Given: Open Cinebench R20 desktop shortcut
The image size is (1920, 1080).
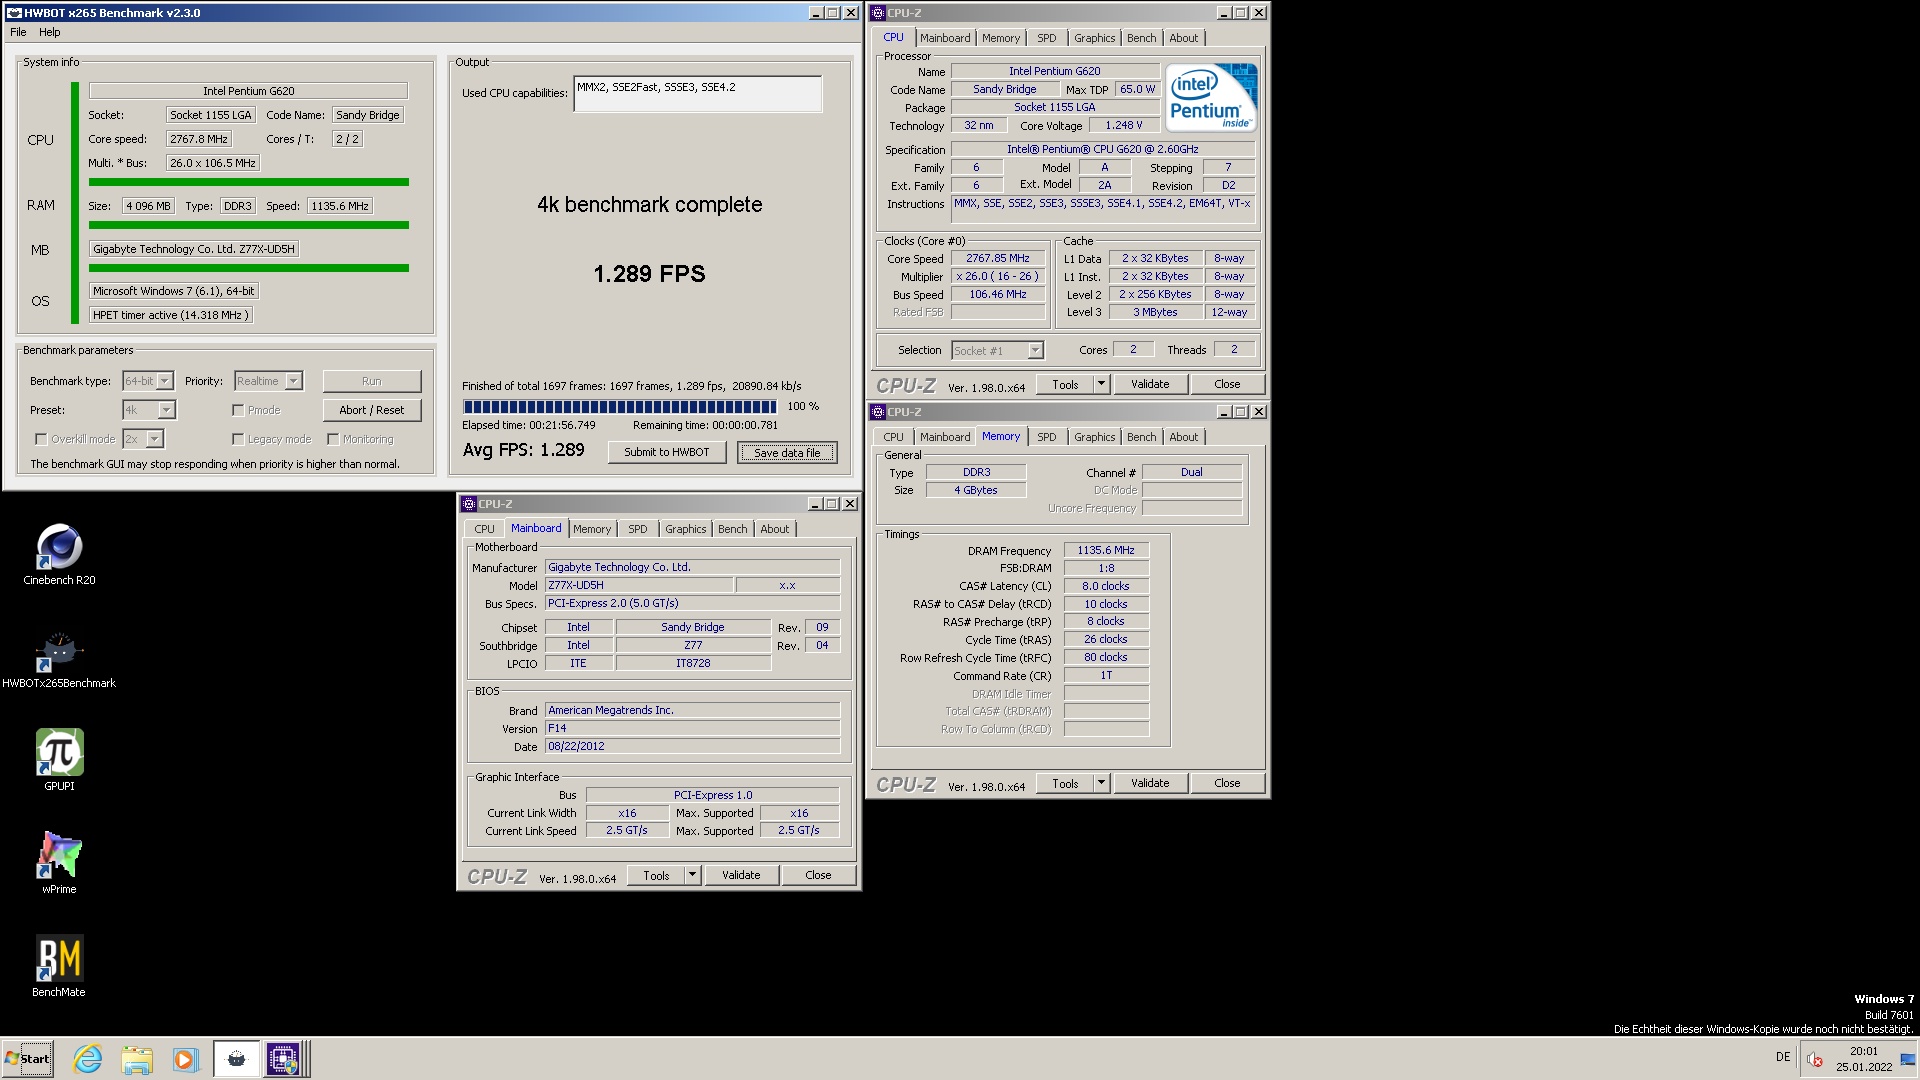Looking at the screenshot, I should (x=59, y=554).
